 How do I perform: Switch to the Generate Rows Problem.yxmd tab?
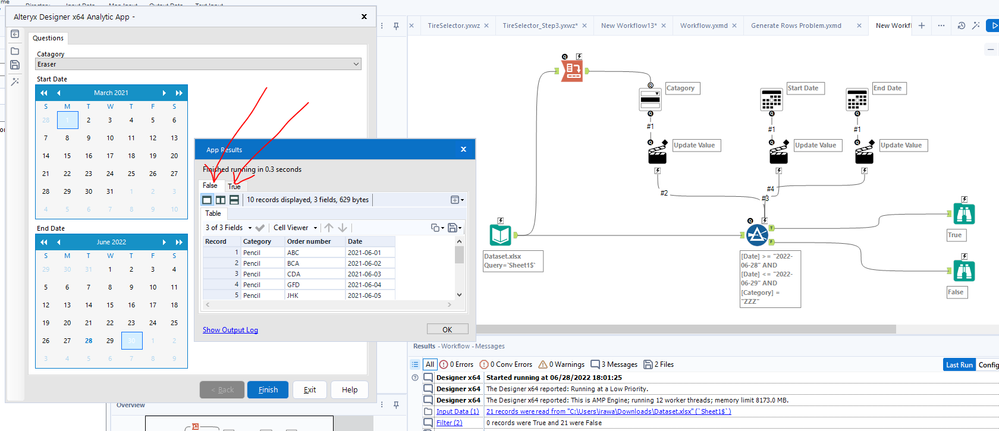pos(796,26)
